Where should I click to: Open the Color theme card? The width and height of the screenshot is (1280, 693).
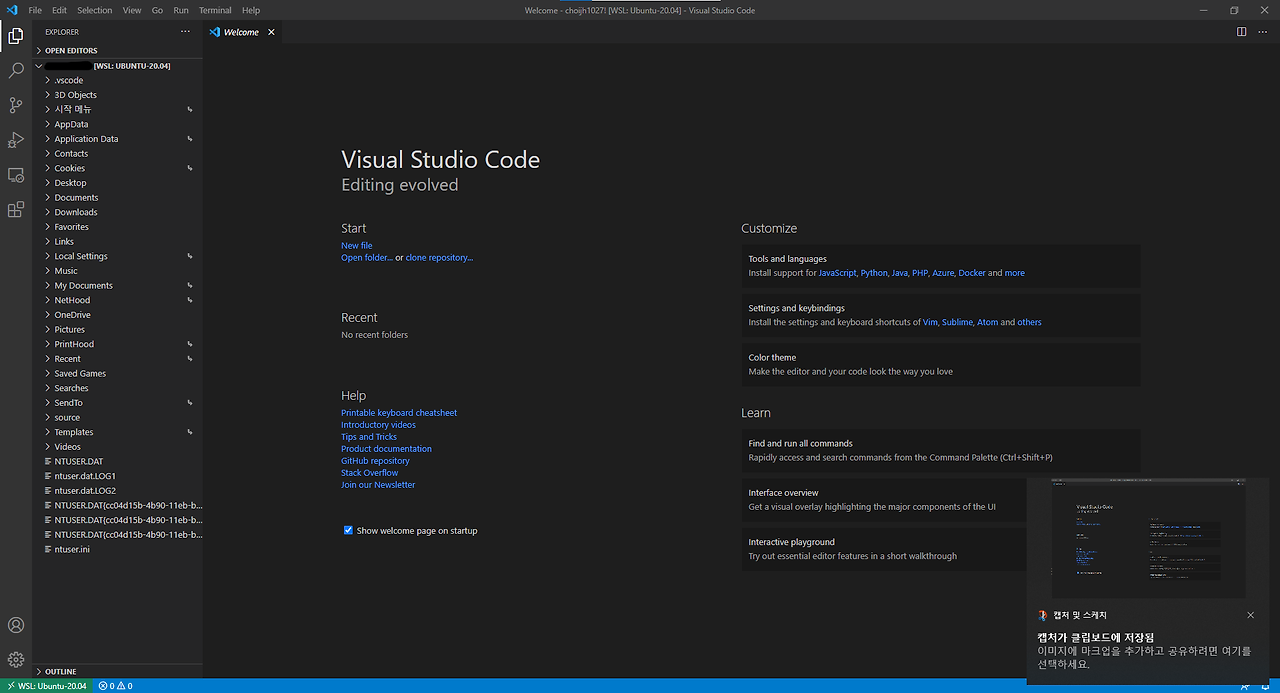(940, 364)
